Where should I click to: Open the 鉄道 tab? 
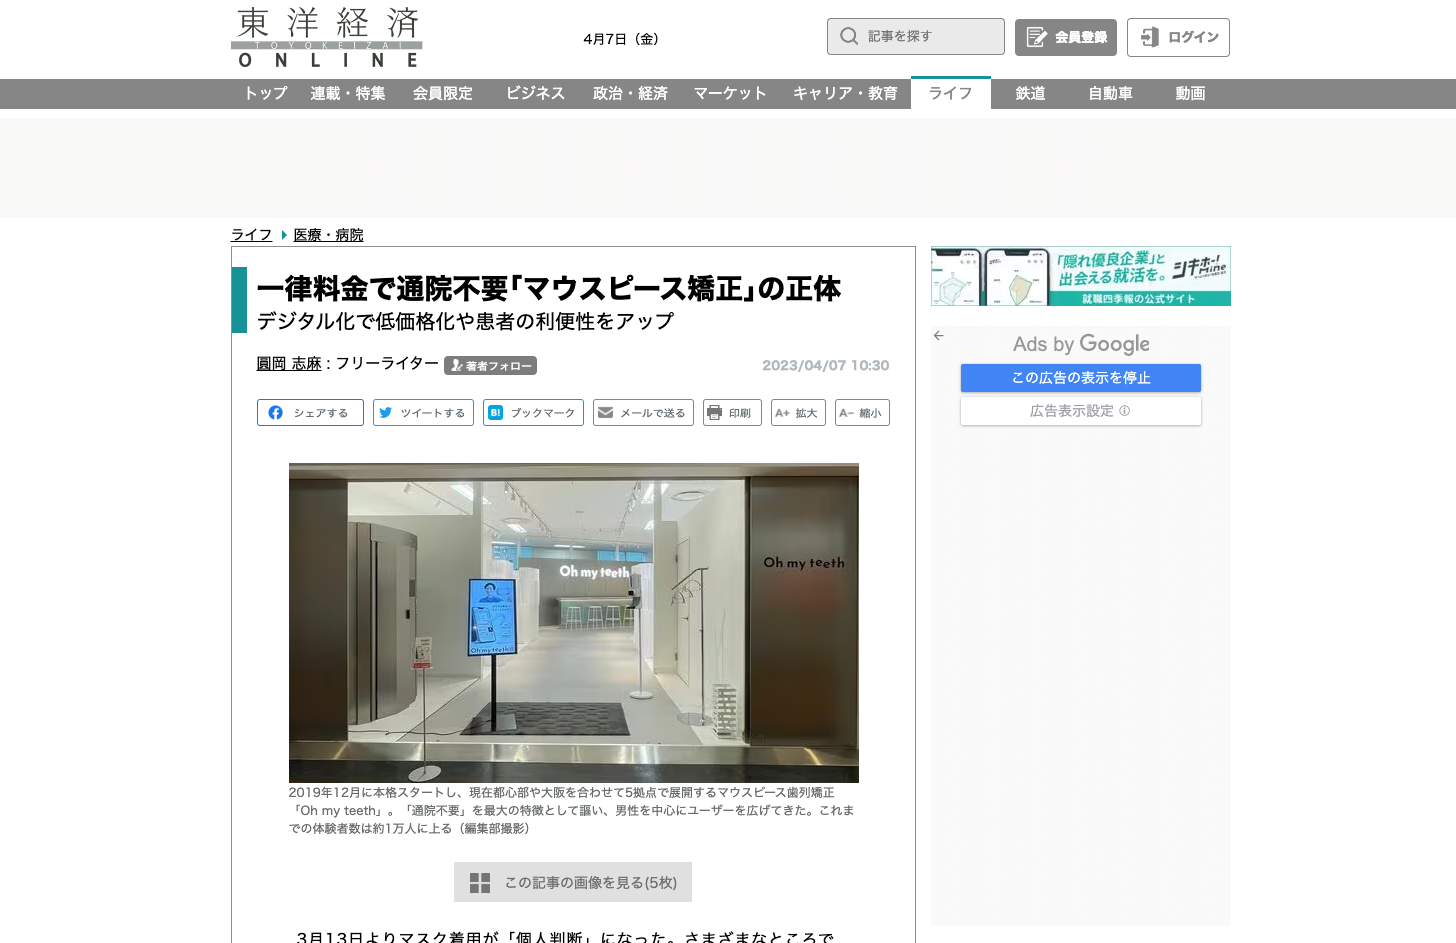pos(1031,93)
